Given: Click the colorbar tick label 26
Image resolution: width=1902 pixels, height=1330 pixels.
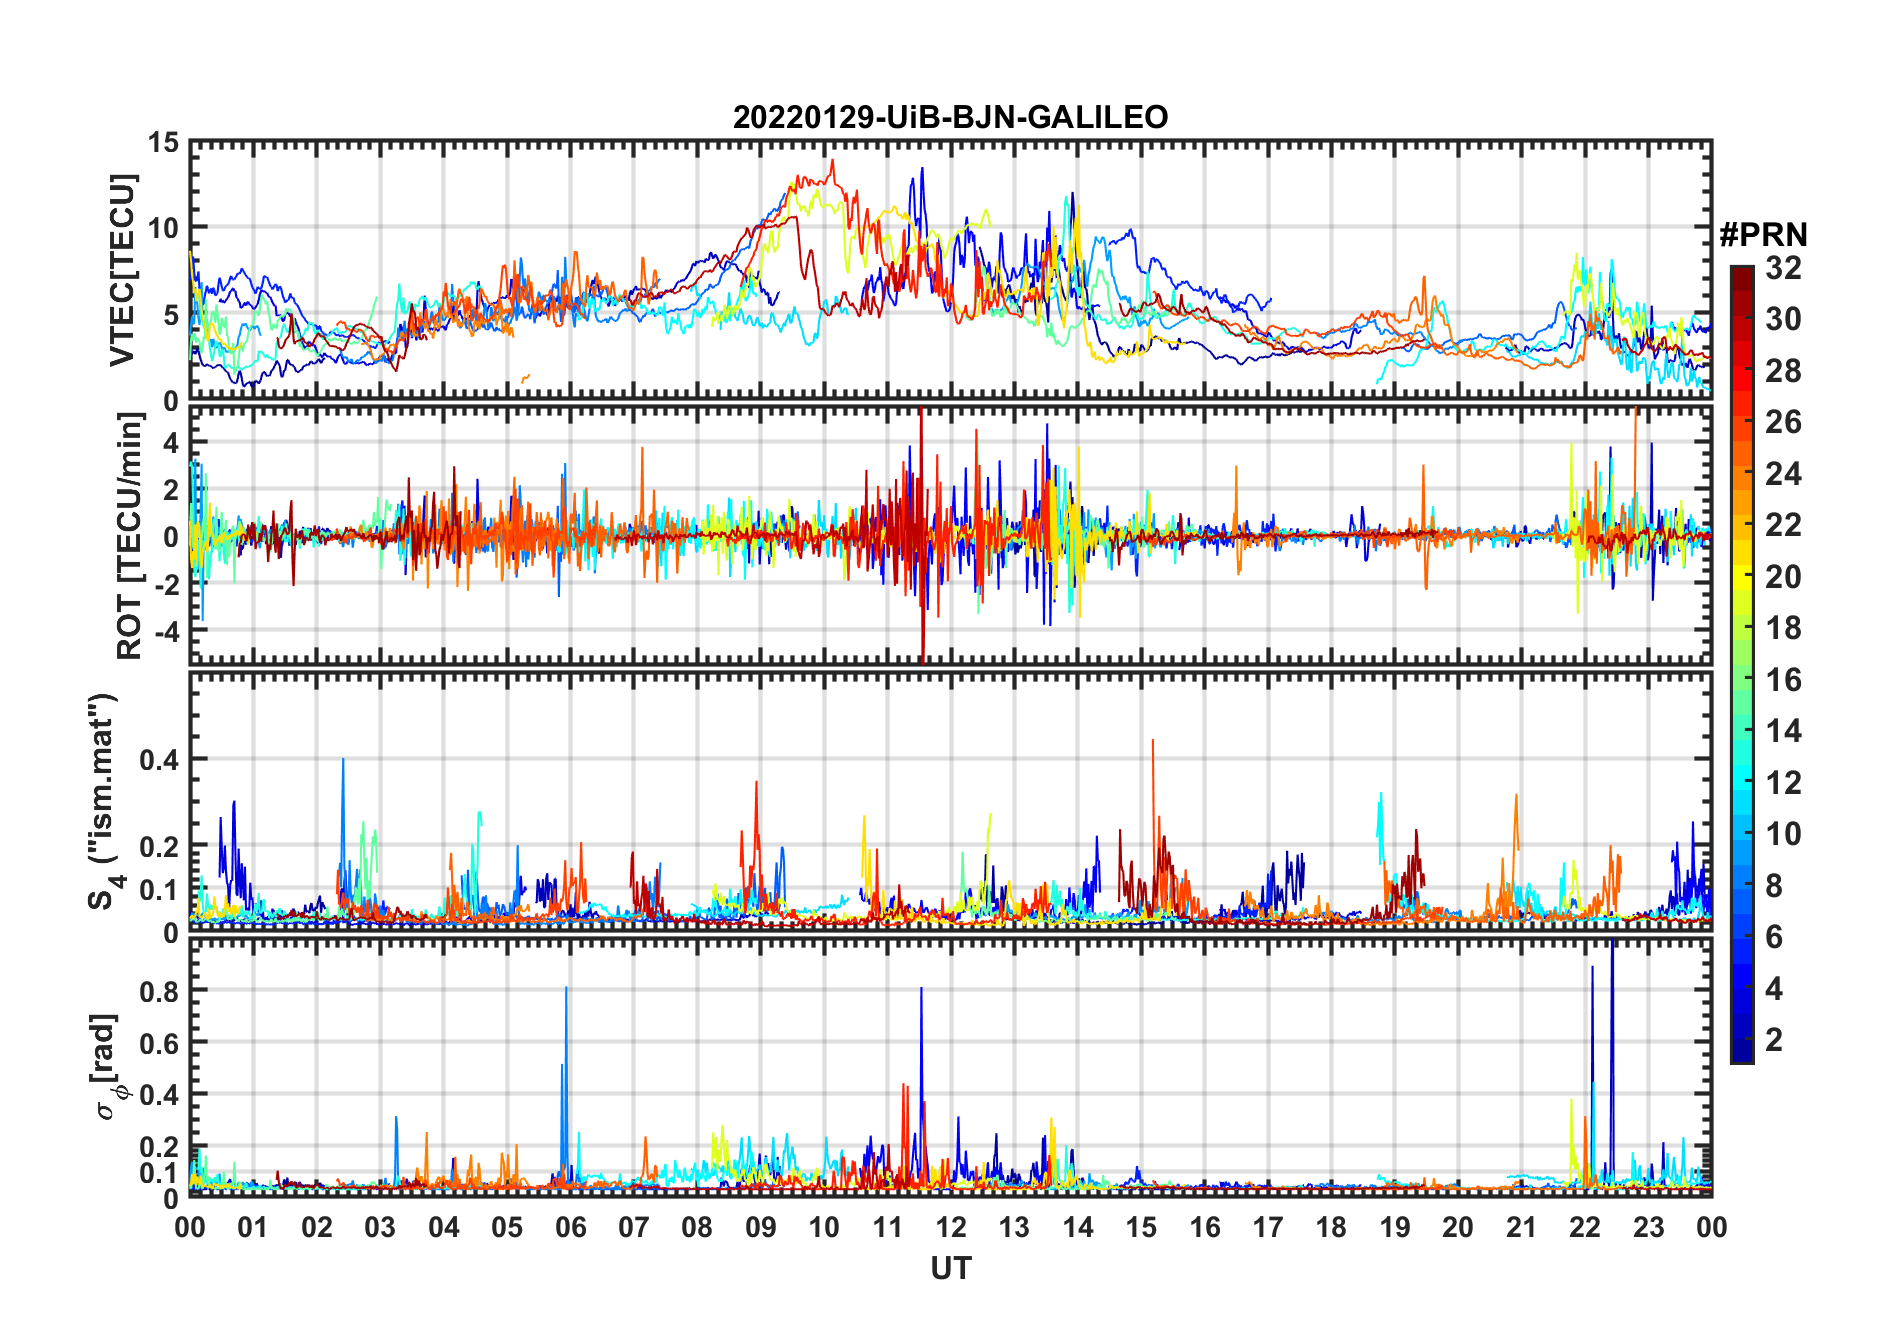Looking at the screenshot, I should click(1783, 422).
